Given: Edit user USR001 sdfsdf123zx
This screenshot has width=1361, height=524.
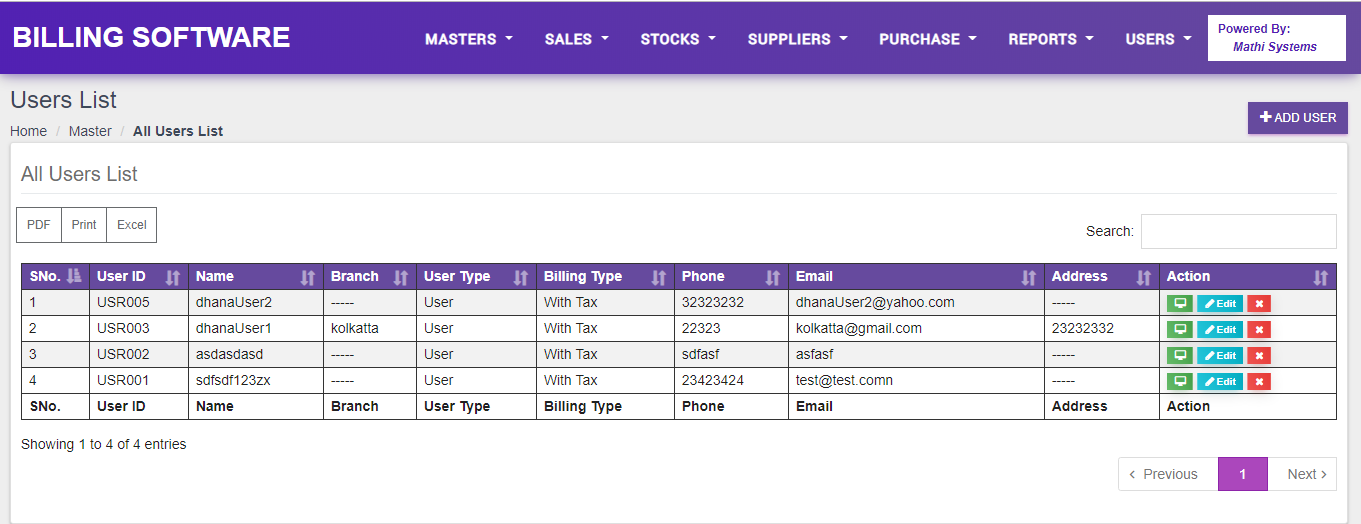Looking at the screenshot, I should pyautogui.click(x=1220, y=381).
